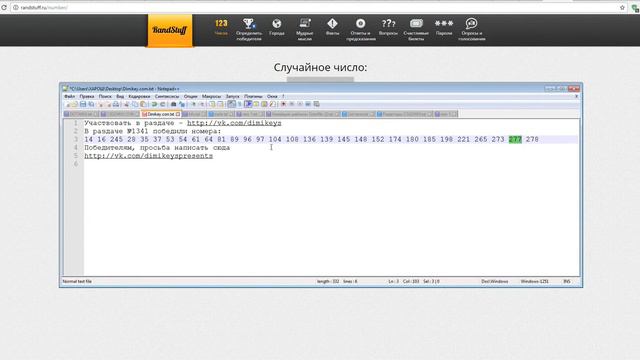Open the Ответы и предсказания section
This screenshot has width=640, height=360.
coord(360,29)
